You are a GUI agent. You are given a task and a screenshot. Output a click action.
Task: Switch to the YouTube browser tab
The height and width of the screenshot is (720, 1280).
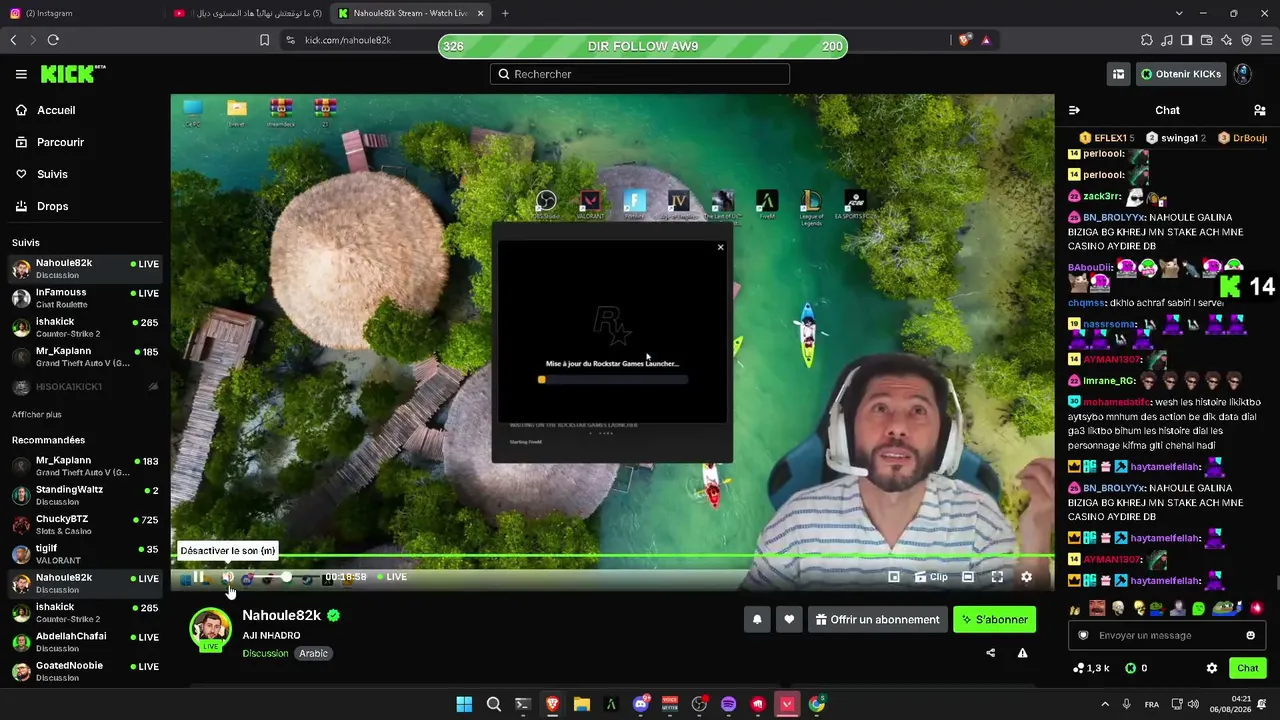[x=247, y=13]
